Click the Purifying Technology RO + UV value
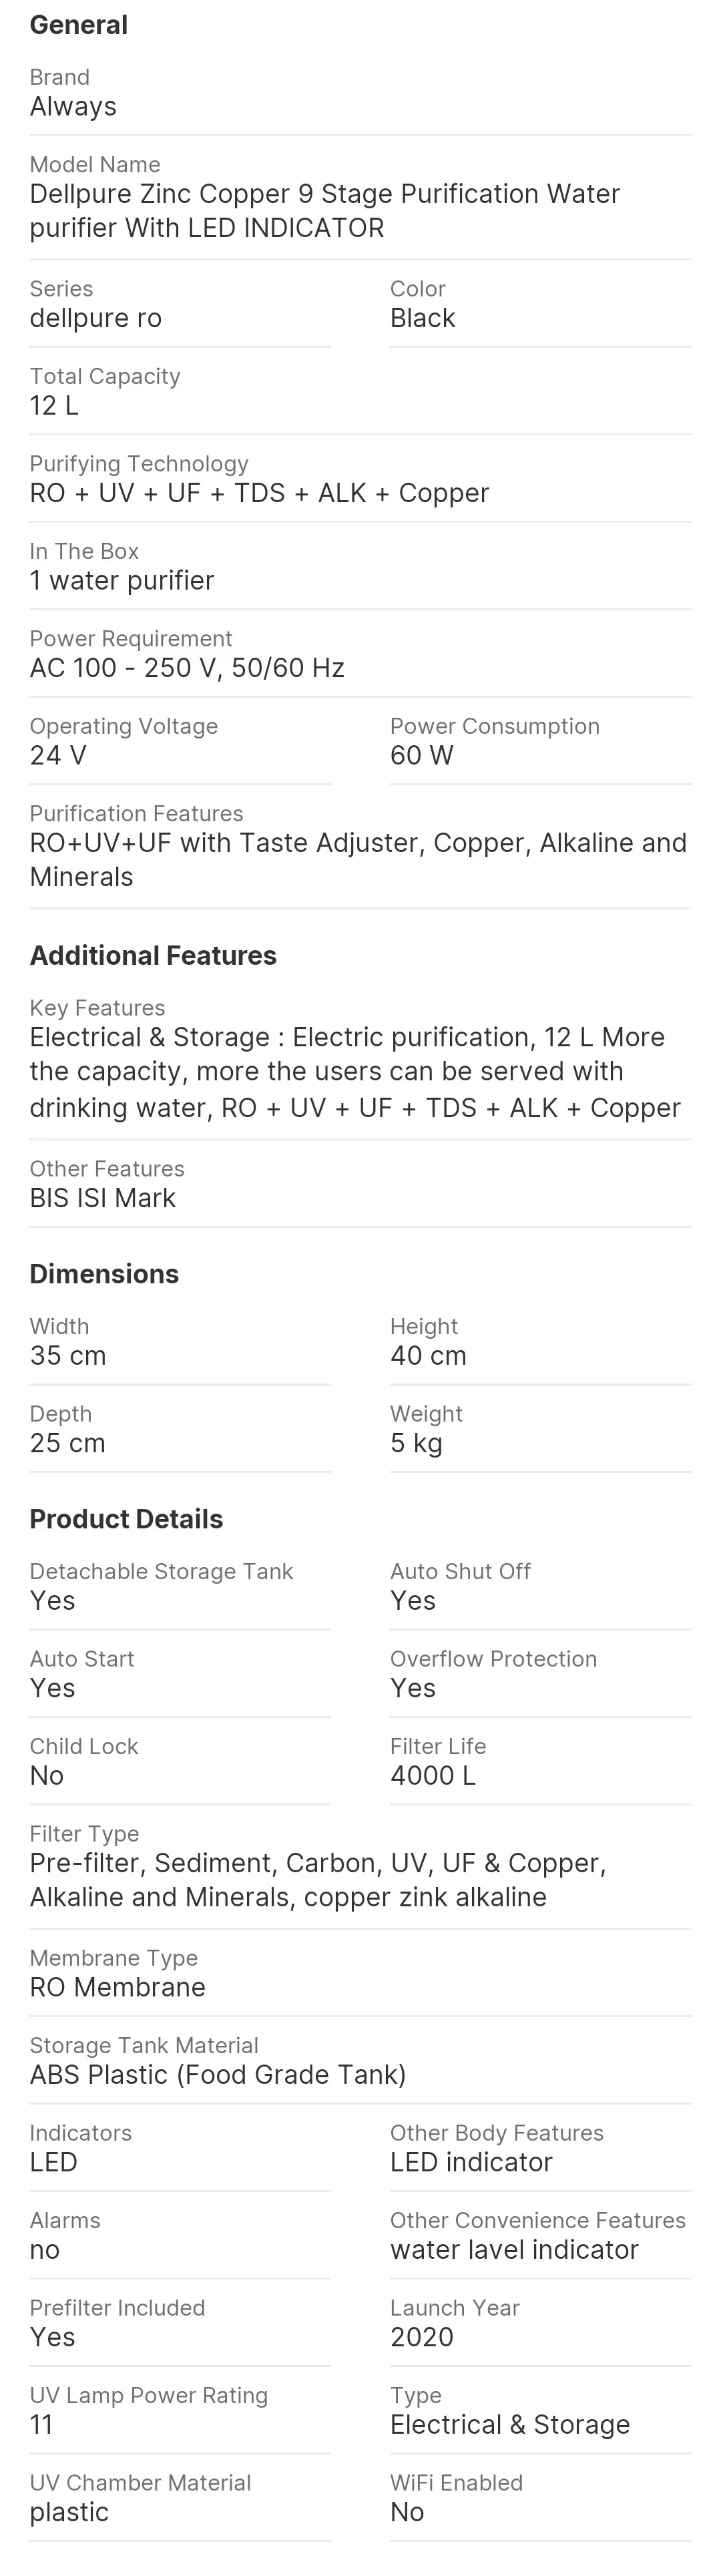The height and width of the screenshot is (2576, 721). [x=259, y=493]
